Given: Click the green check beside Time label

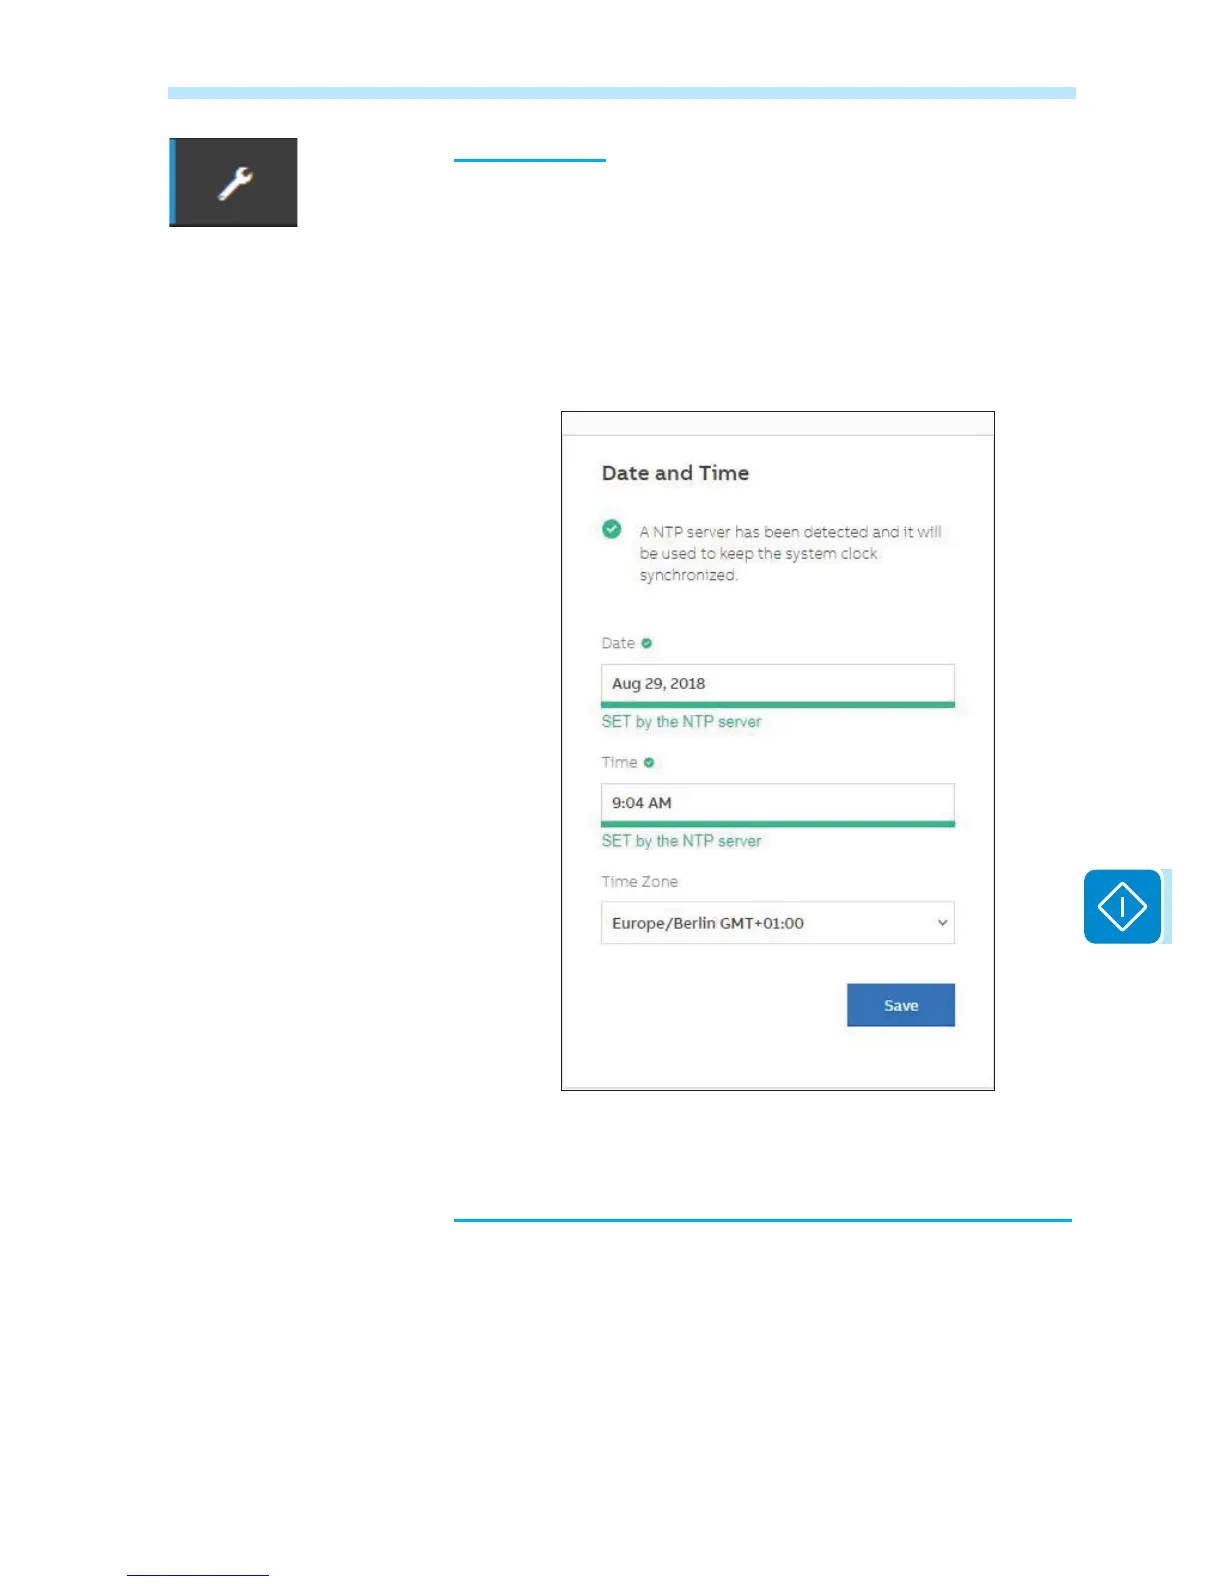Looking at the screenshot, I should 649,762.
